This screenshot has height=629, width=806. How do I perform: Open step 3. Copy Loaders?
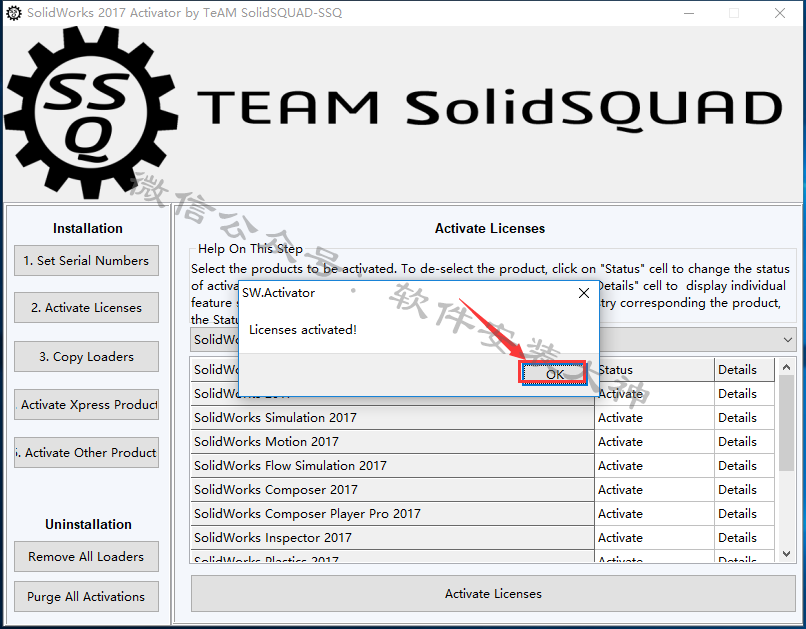tap(86, 356)
